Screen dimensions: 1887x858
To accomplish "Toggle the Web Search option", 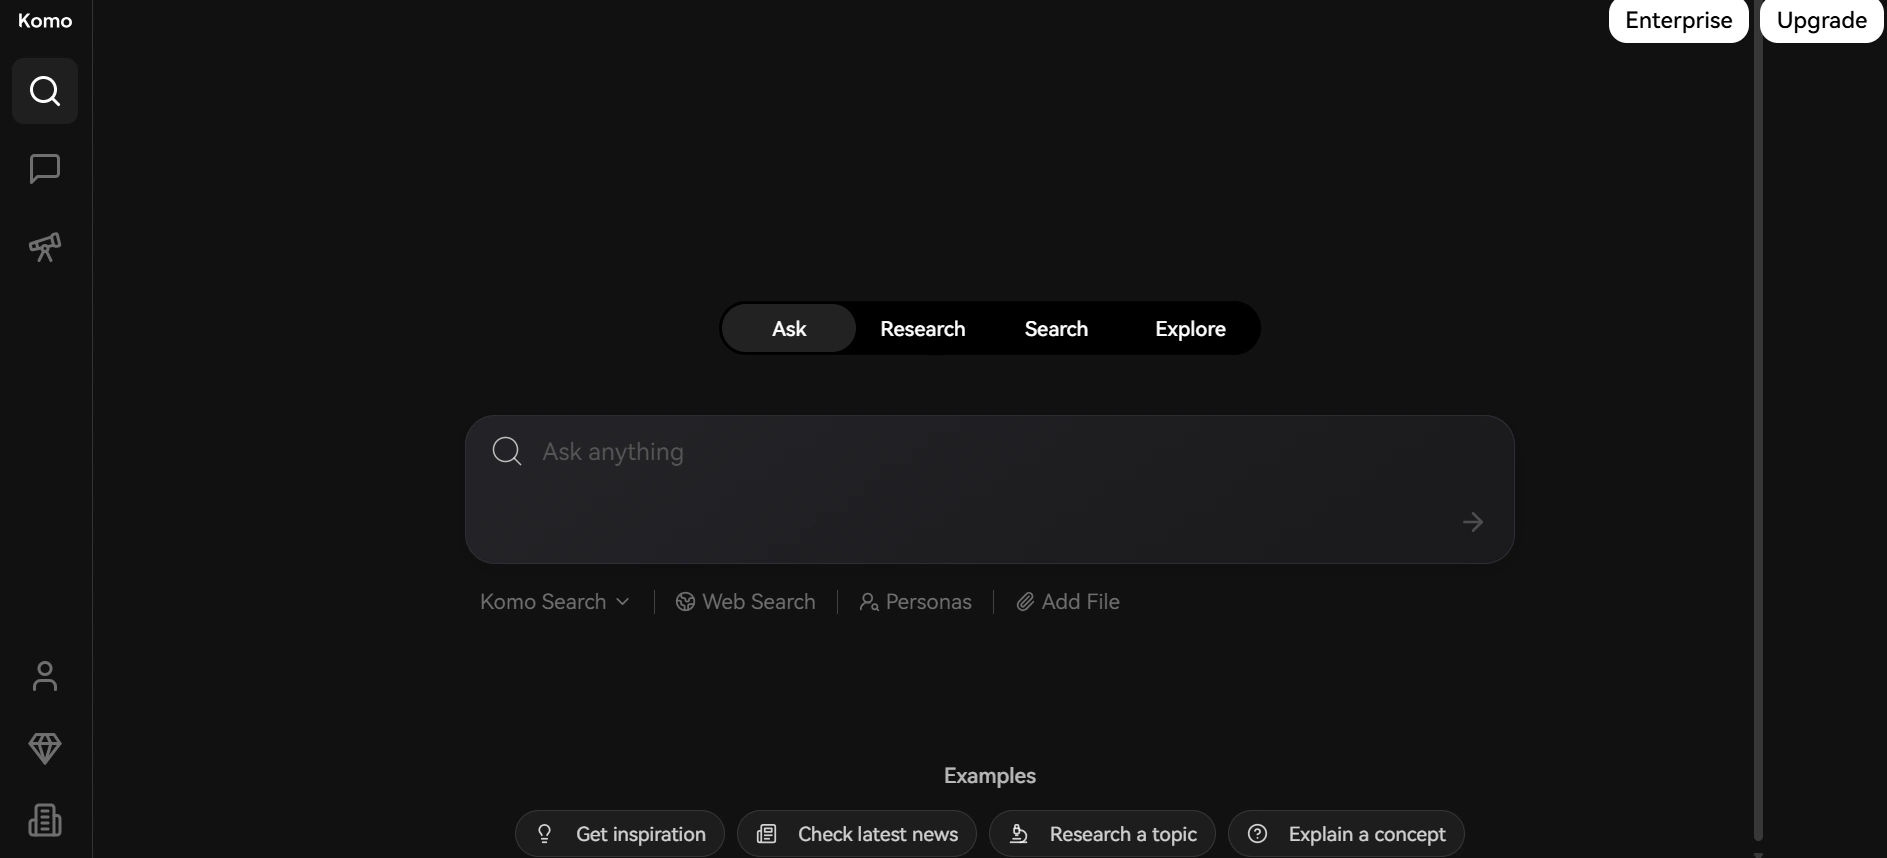I will pos(746,602).
